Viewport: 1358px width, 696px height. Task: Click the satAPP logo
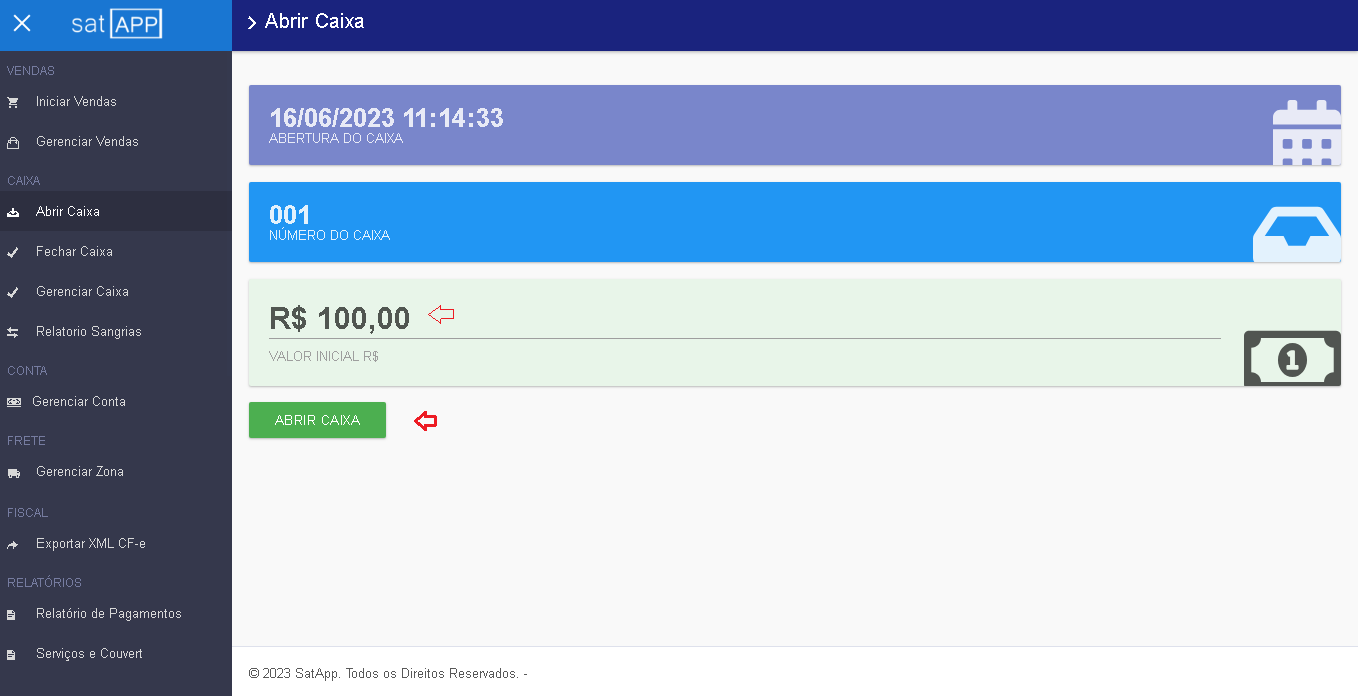[x=116, y=24]
